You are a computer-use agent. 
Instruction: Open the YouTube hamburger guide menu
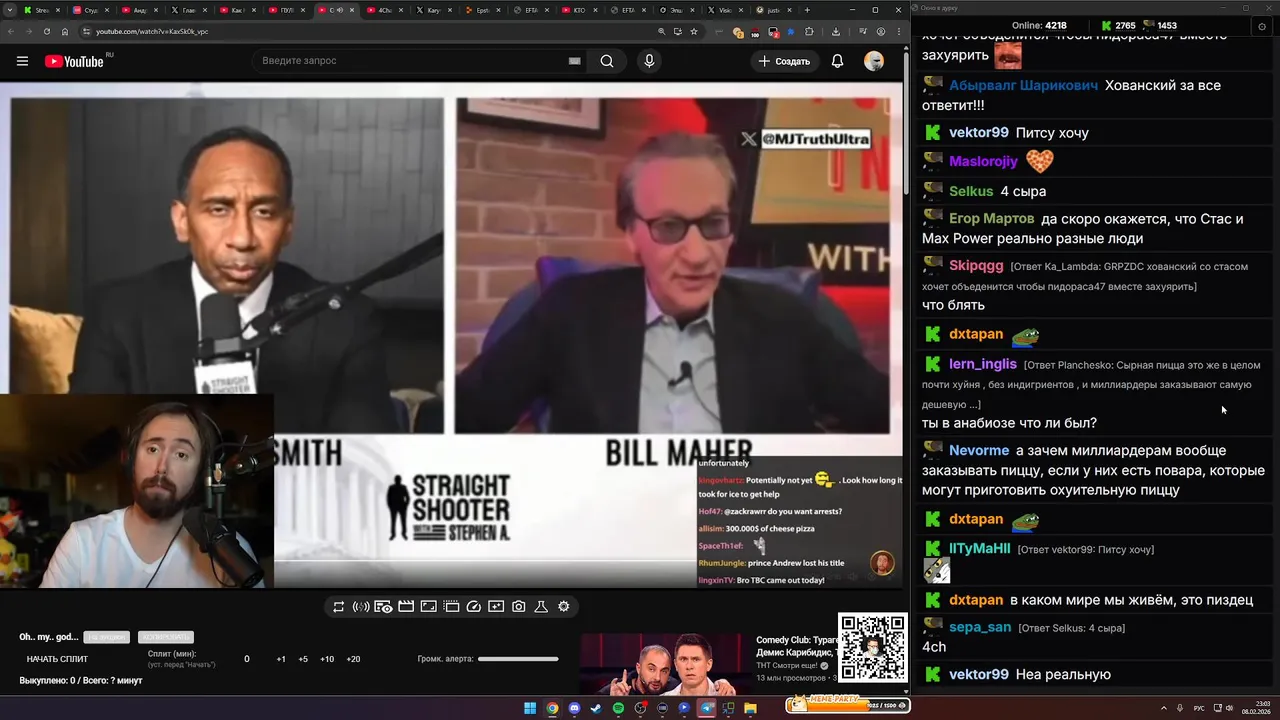[22, 61]
